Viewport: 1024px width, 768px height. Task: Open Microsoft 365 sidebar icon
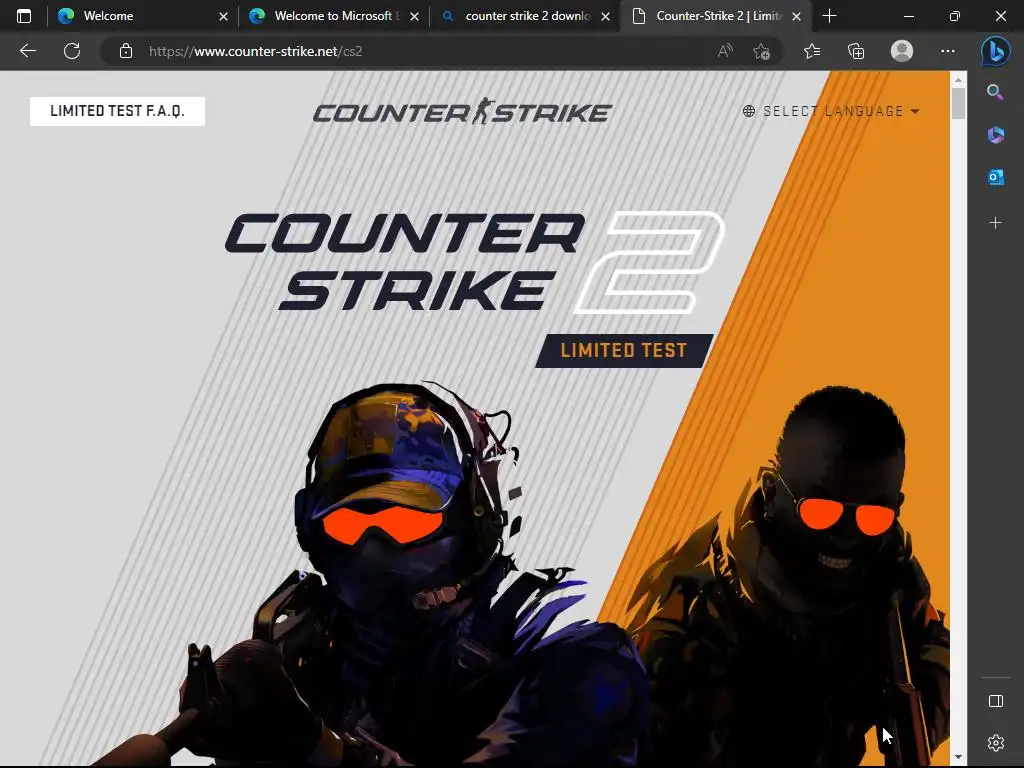coord(995,135)
